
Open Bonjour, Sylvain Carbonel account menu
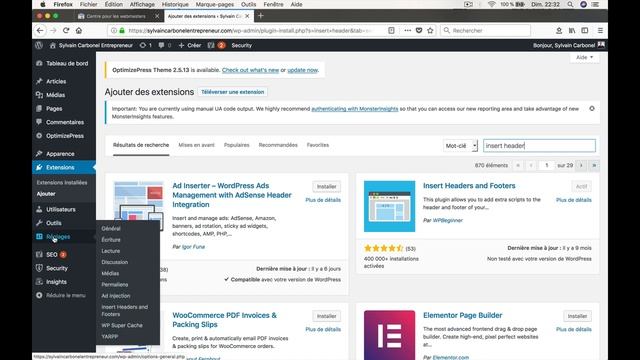[x=569, y=45]
